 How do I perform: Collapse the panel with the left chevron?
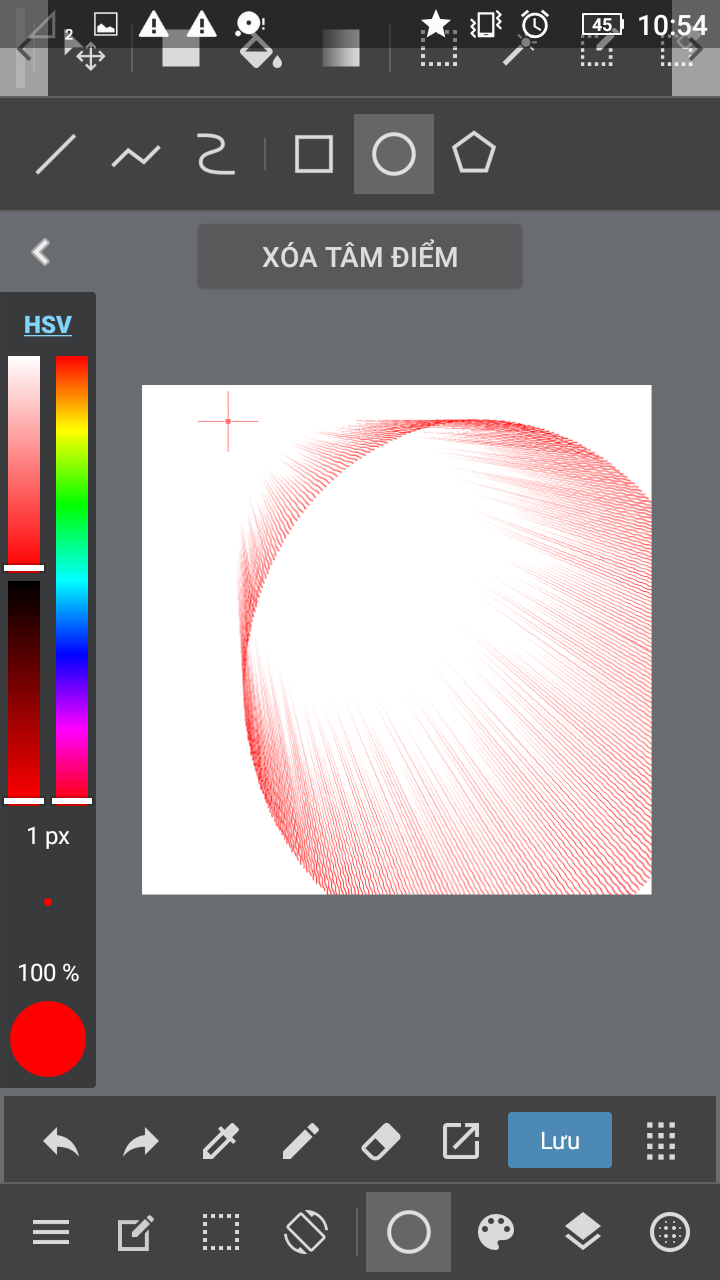coord(41,252)
